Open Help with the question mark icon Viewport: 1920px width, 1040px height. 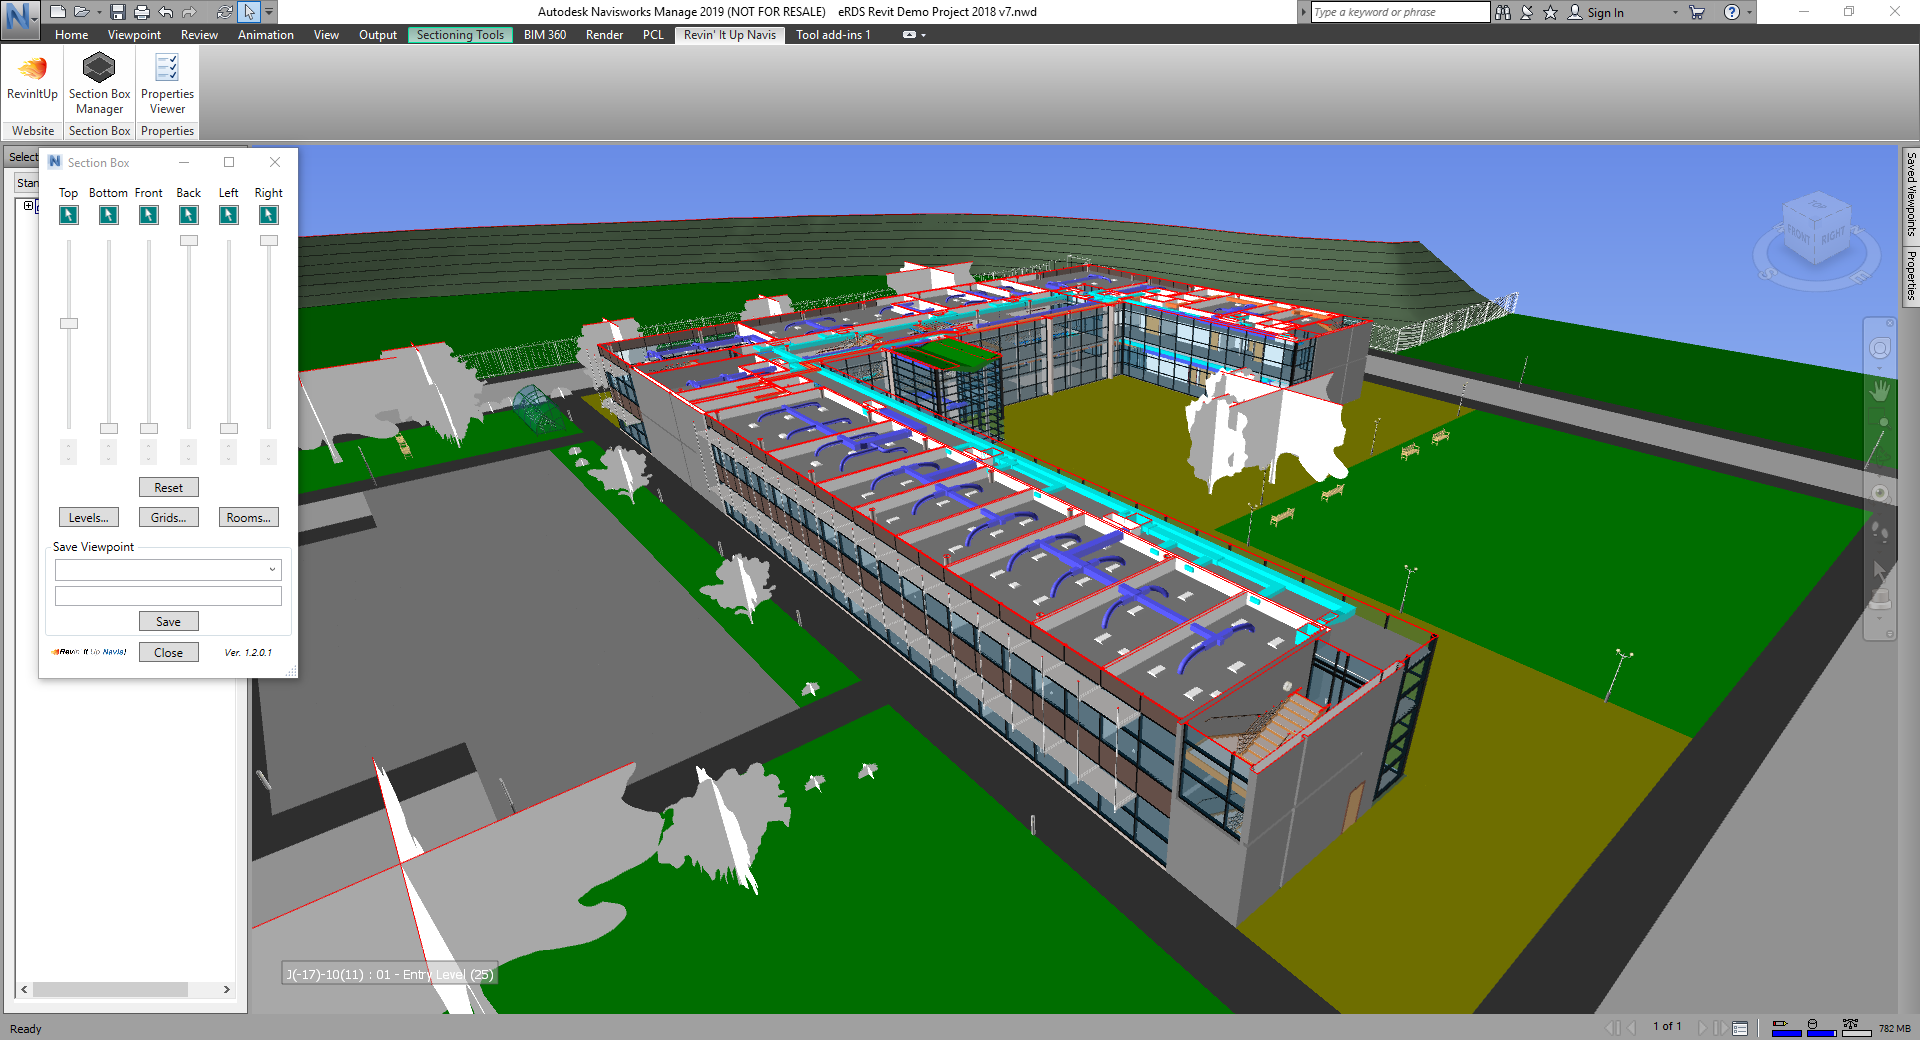(x=1732, y=12)
